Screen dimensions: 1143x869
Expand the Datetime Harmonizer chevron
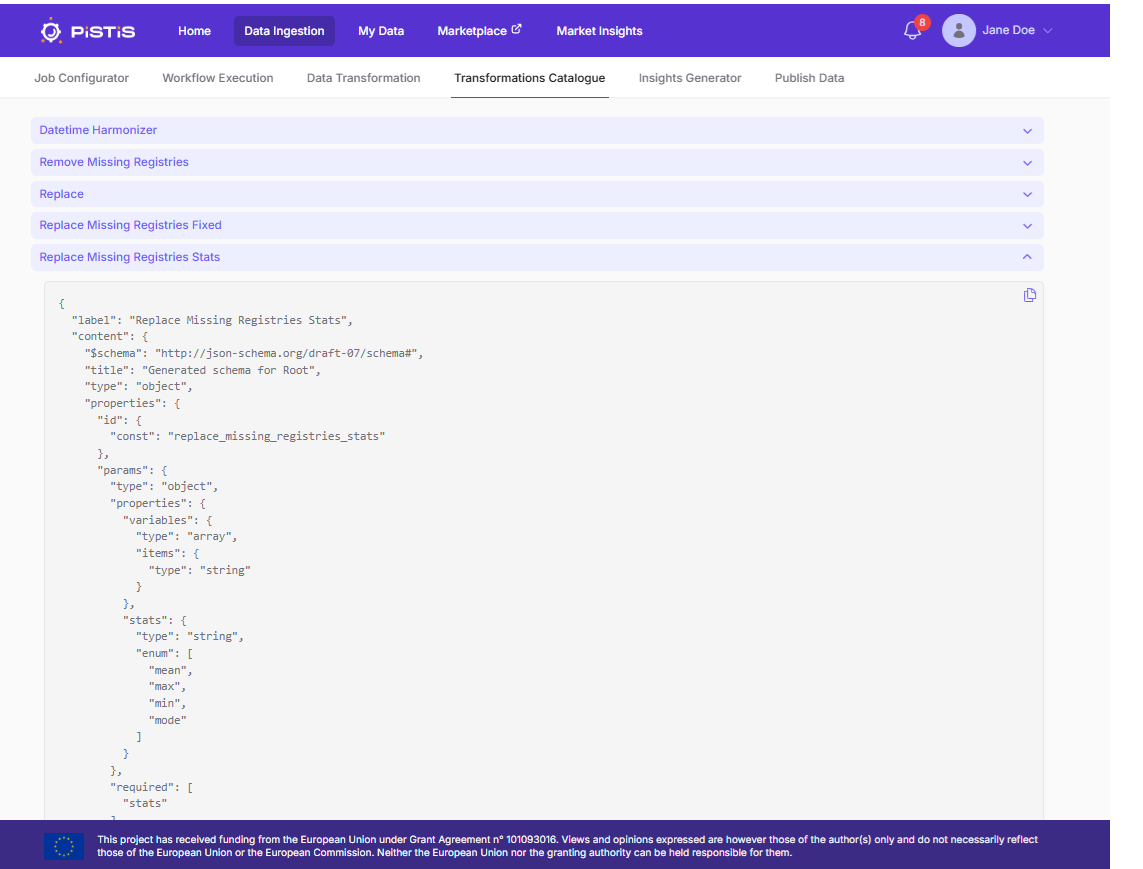point(1027,131)
